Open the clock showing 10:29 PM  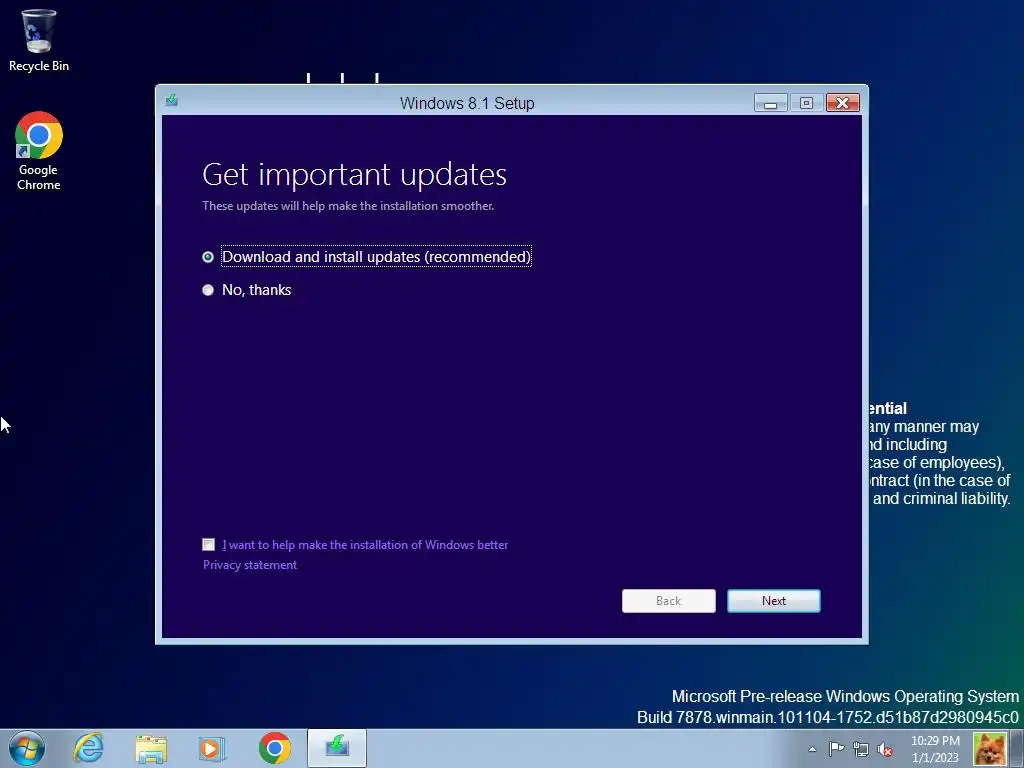[935, 749]
